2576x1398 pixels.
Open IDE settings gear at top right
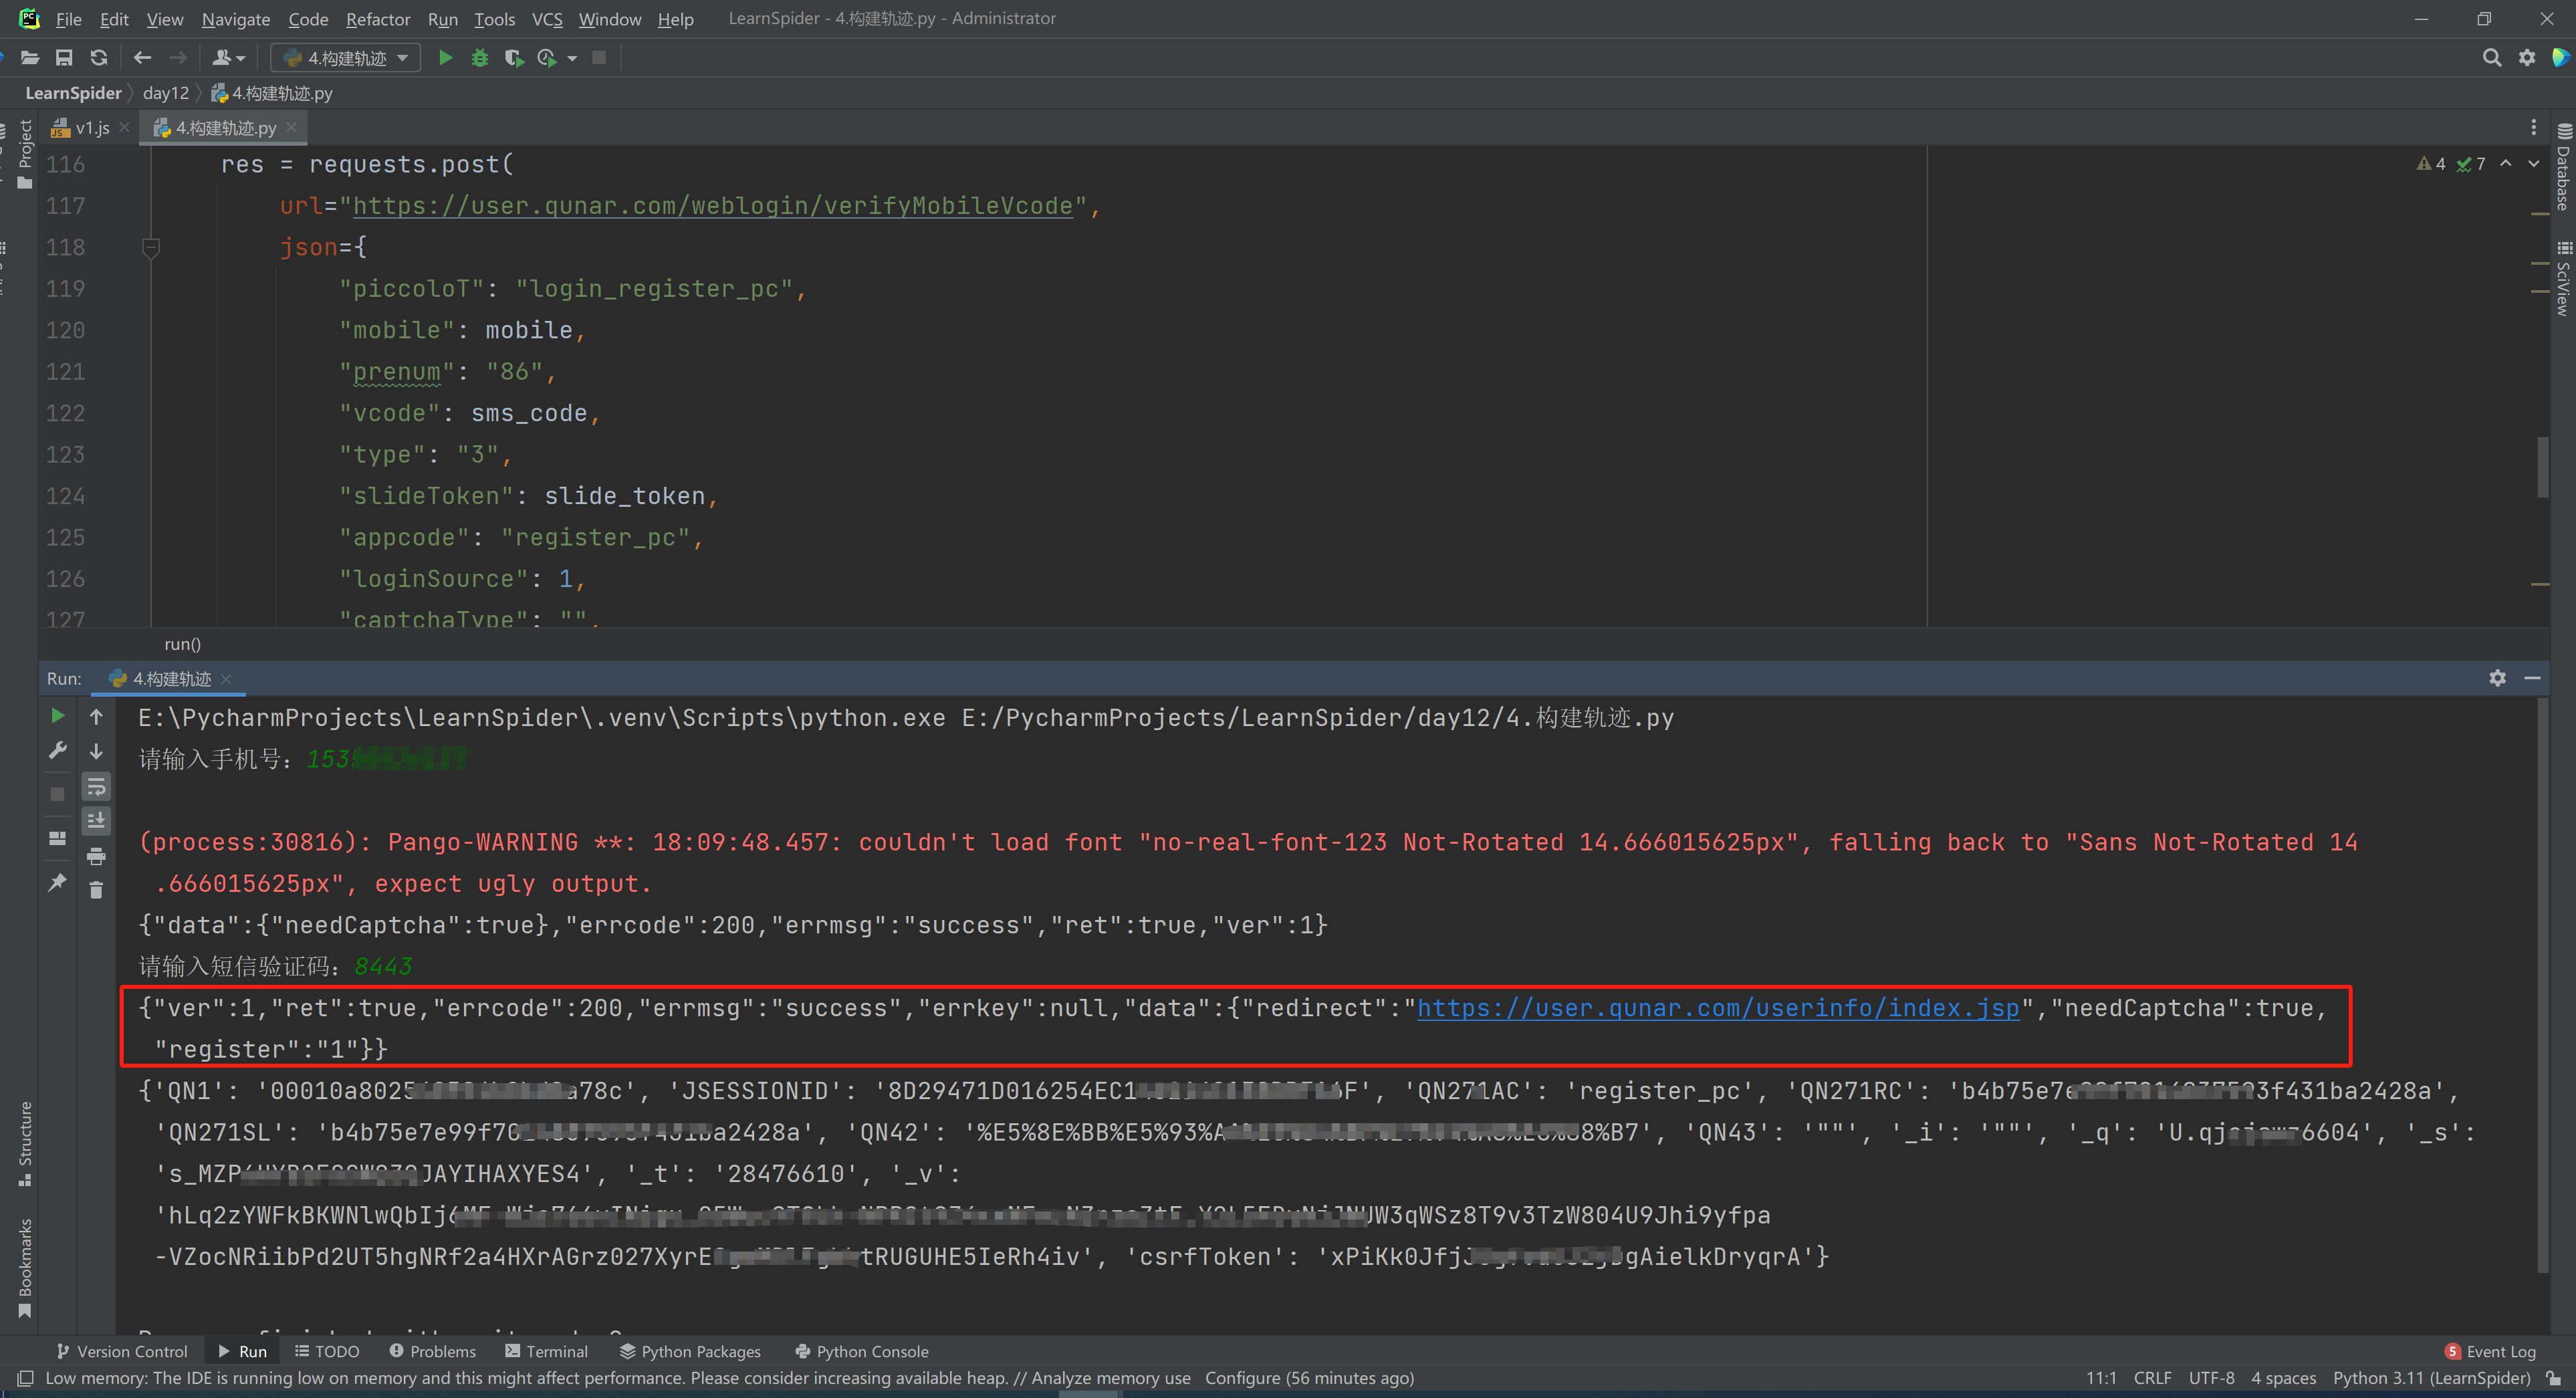coord(2527,58)
